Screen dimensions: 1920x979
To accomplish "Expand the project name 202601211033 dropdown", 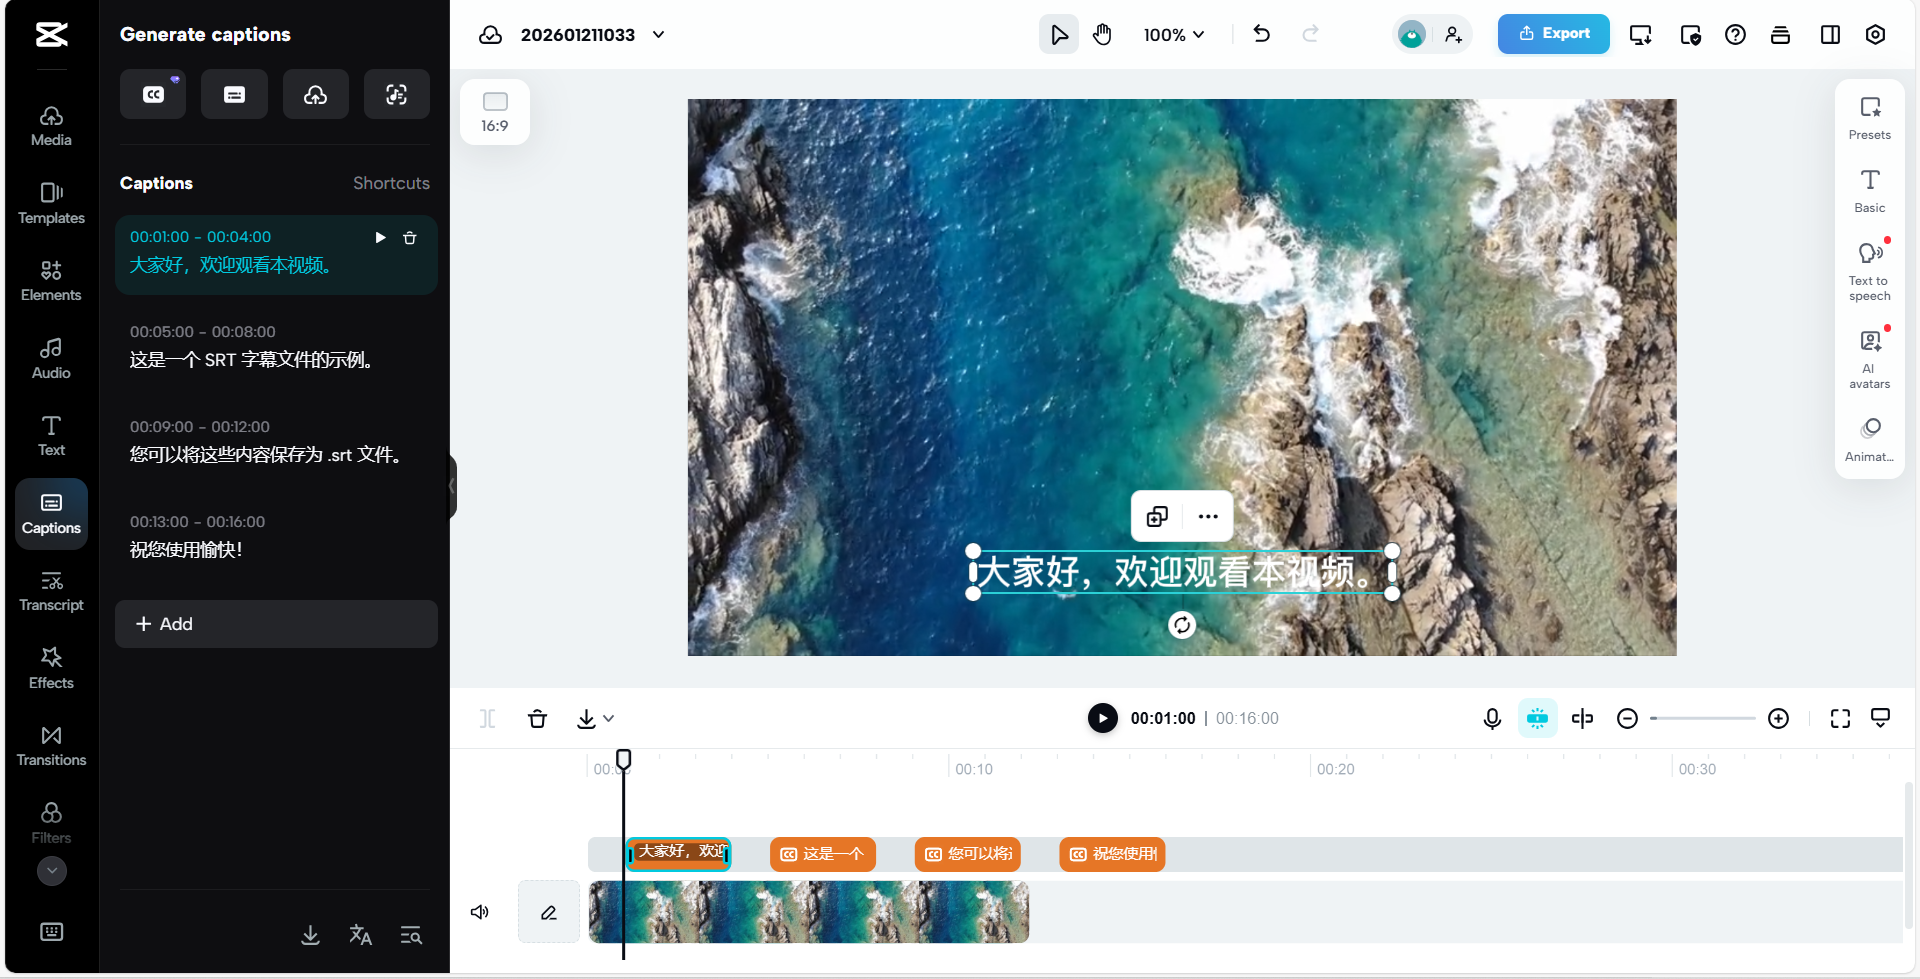I will coord(658,34).
